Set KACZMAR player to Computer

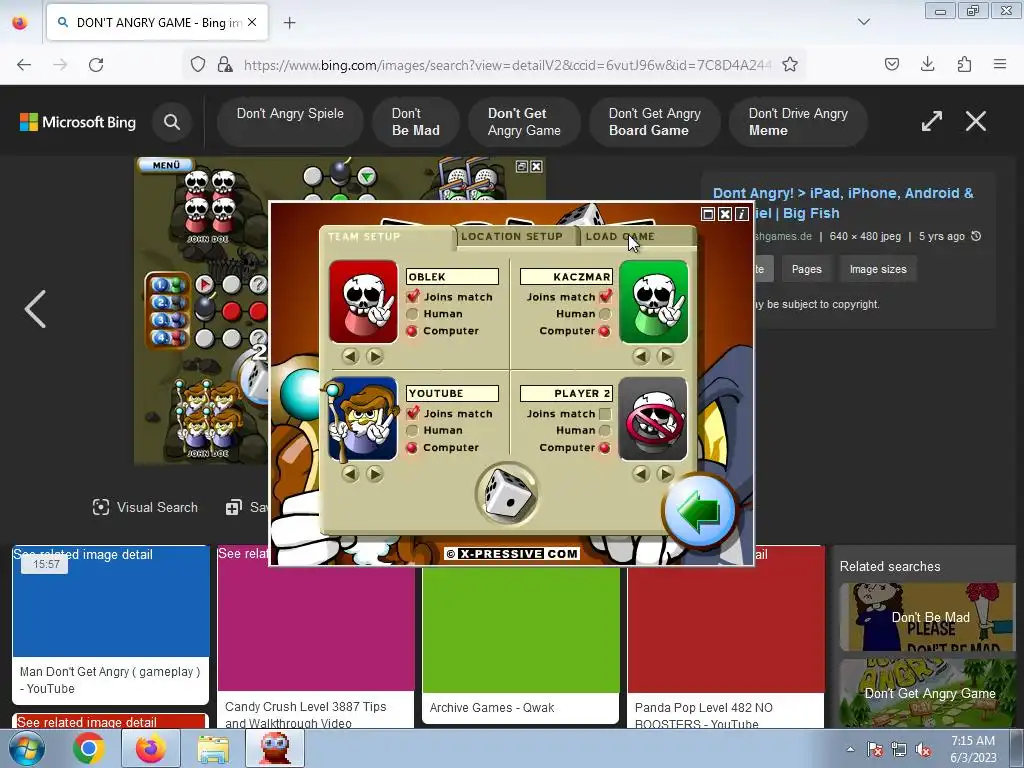click(605, 331)
